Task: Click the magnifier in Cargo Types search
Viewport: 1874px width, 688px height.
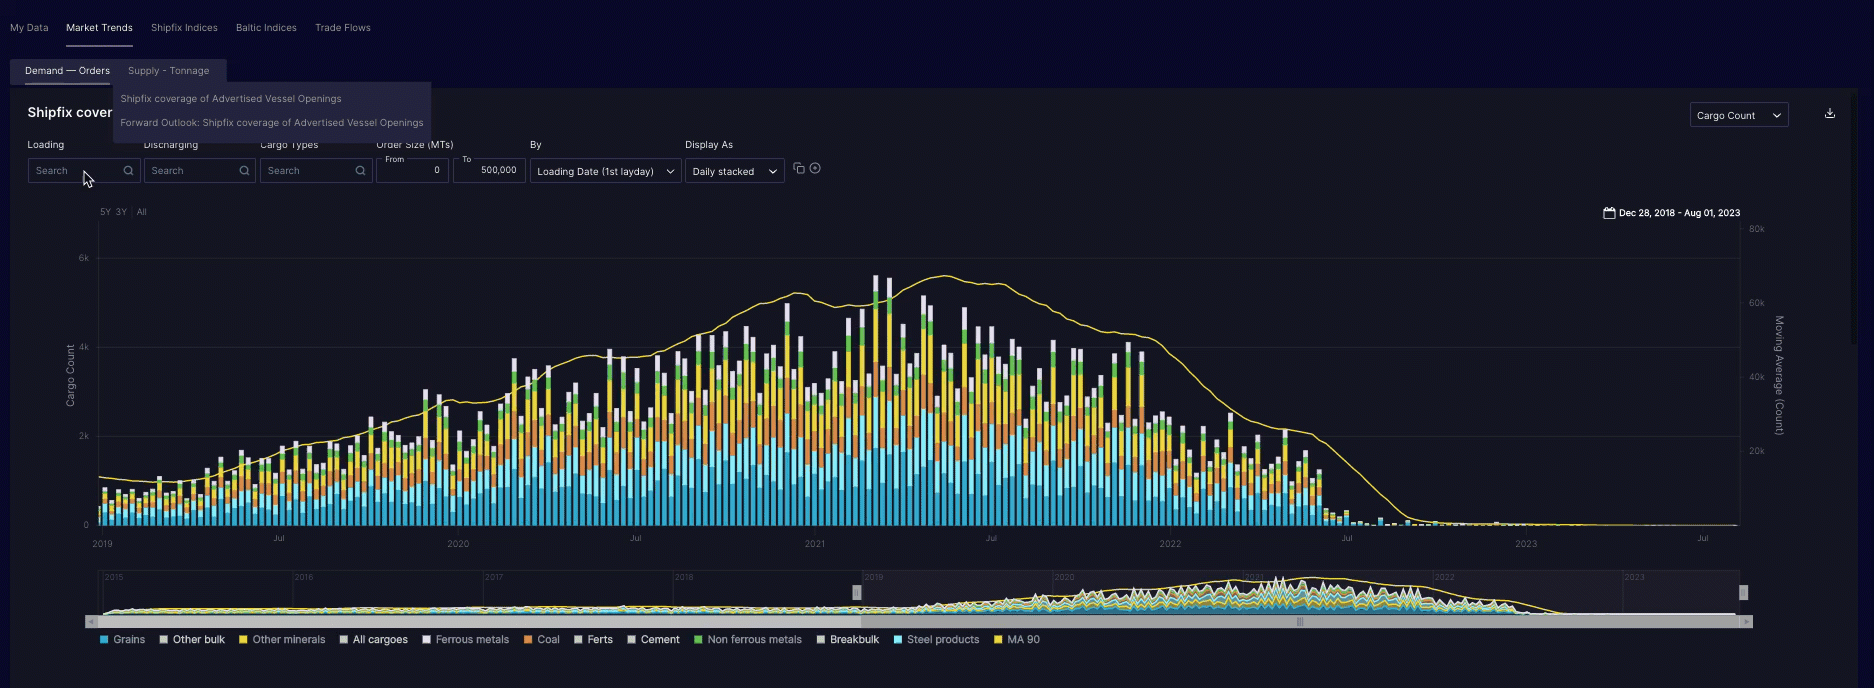Action: 360,171
